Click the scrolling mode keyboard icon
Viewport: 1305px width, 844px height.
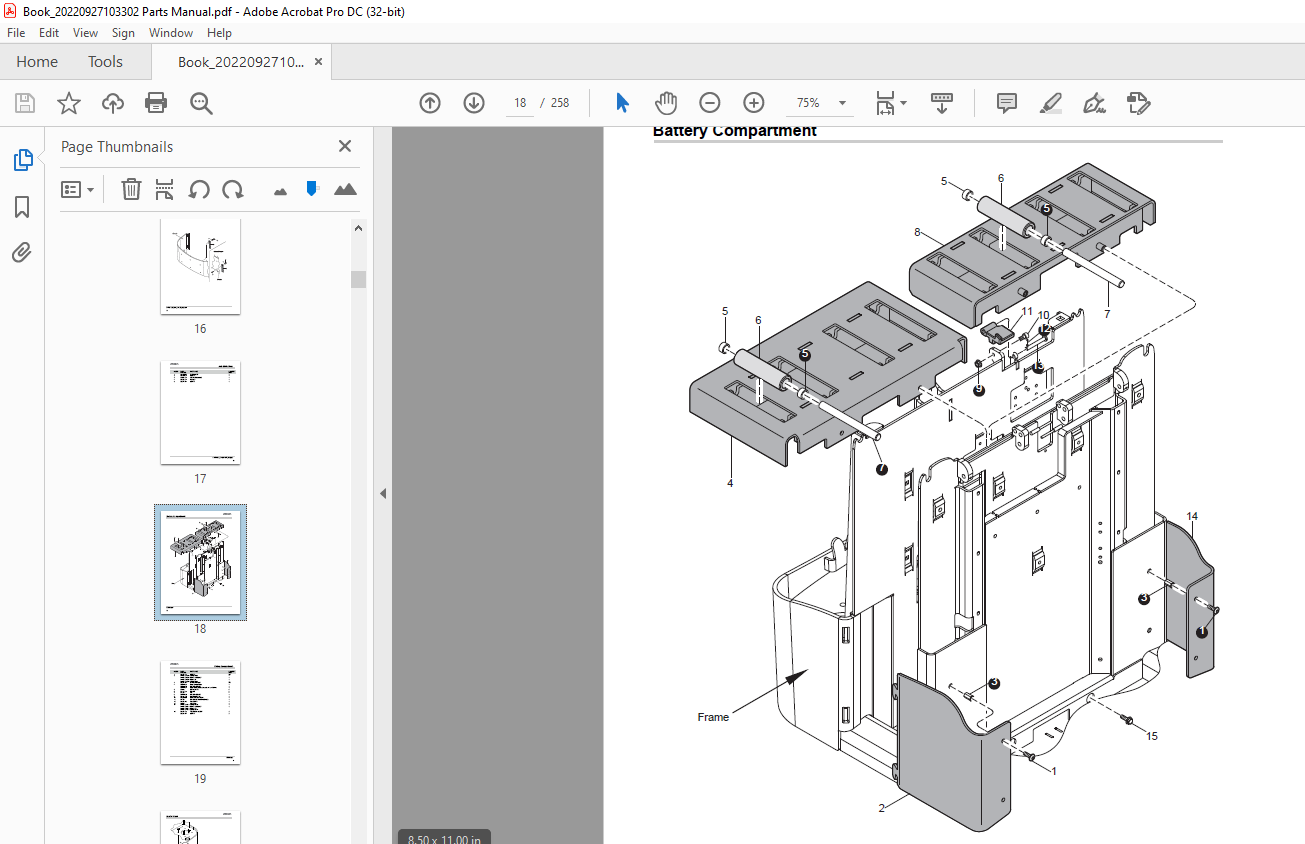pyautogui.click(x=941, y=103)
